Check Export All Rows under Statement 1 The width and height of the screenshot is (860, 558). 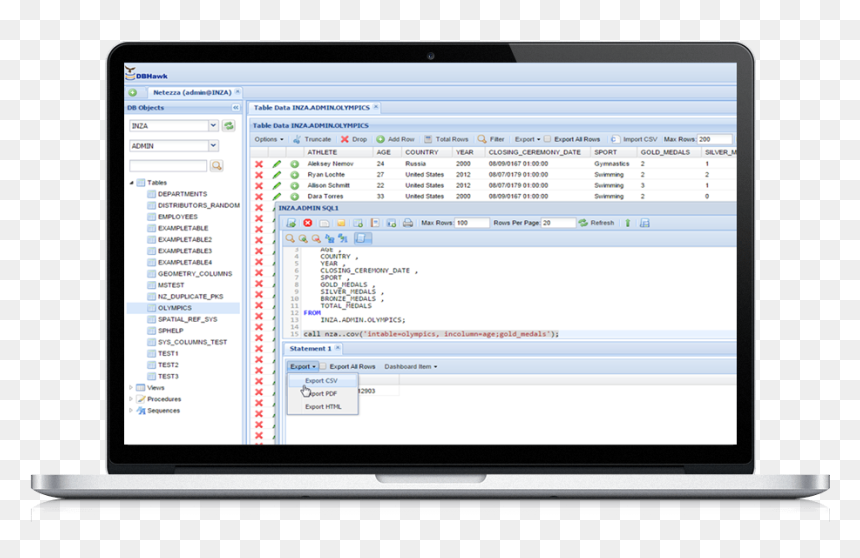point(323,366)
